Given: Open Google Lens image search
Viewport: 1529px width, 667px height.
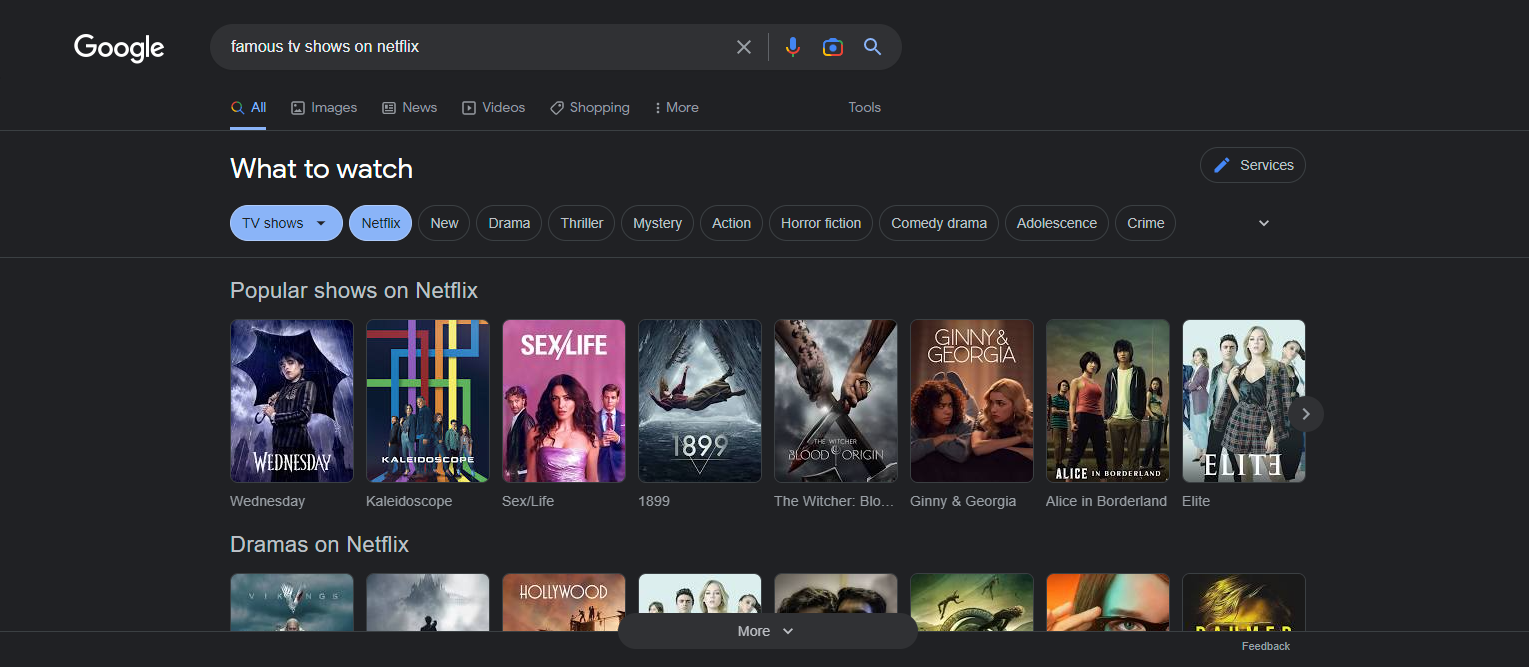Looking at the screenshot, I should click(833, 47).
